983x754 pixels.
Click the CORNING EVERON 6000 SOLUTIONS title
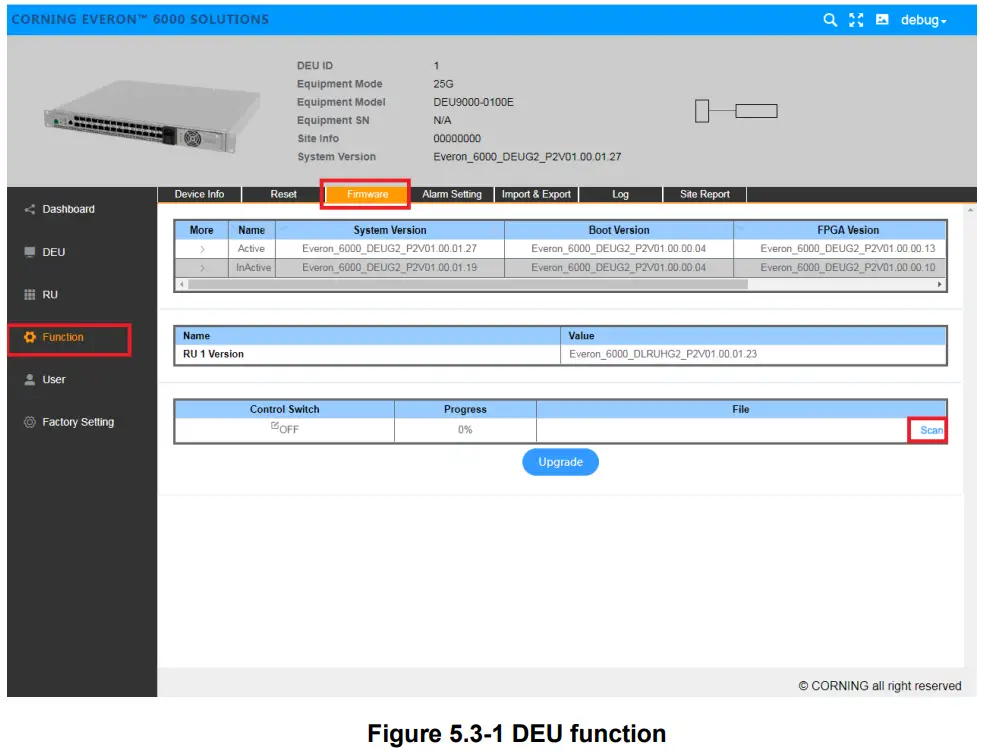coord(140,19)
